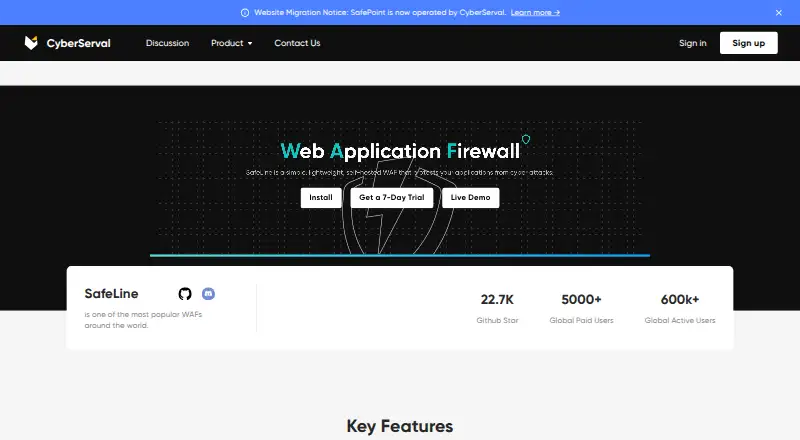This screenshot has width=800, height=440.
Task: Click the 'most popular WAFs' description text
Action: point(143,320)
